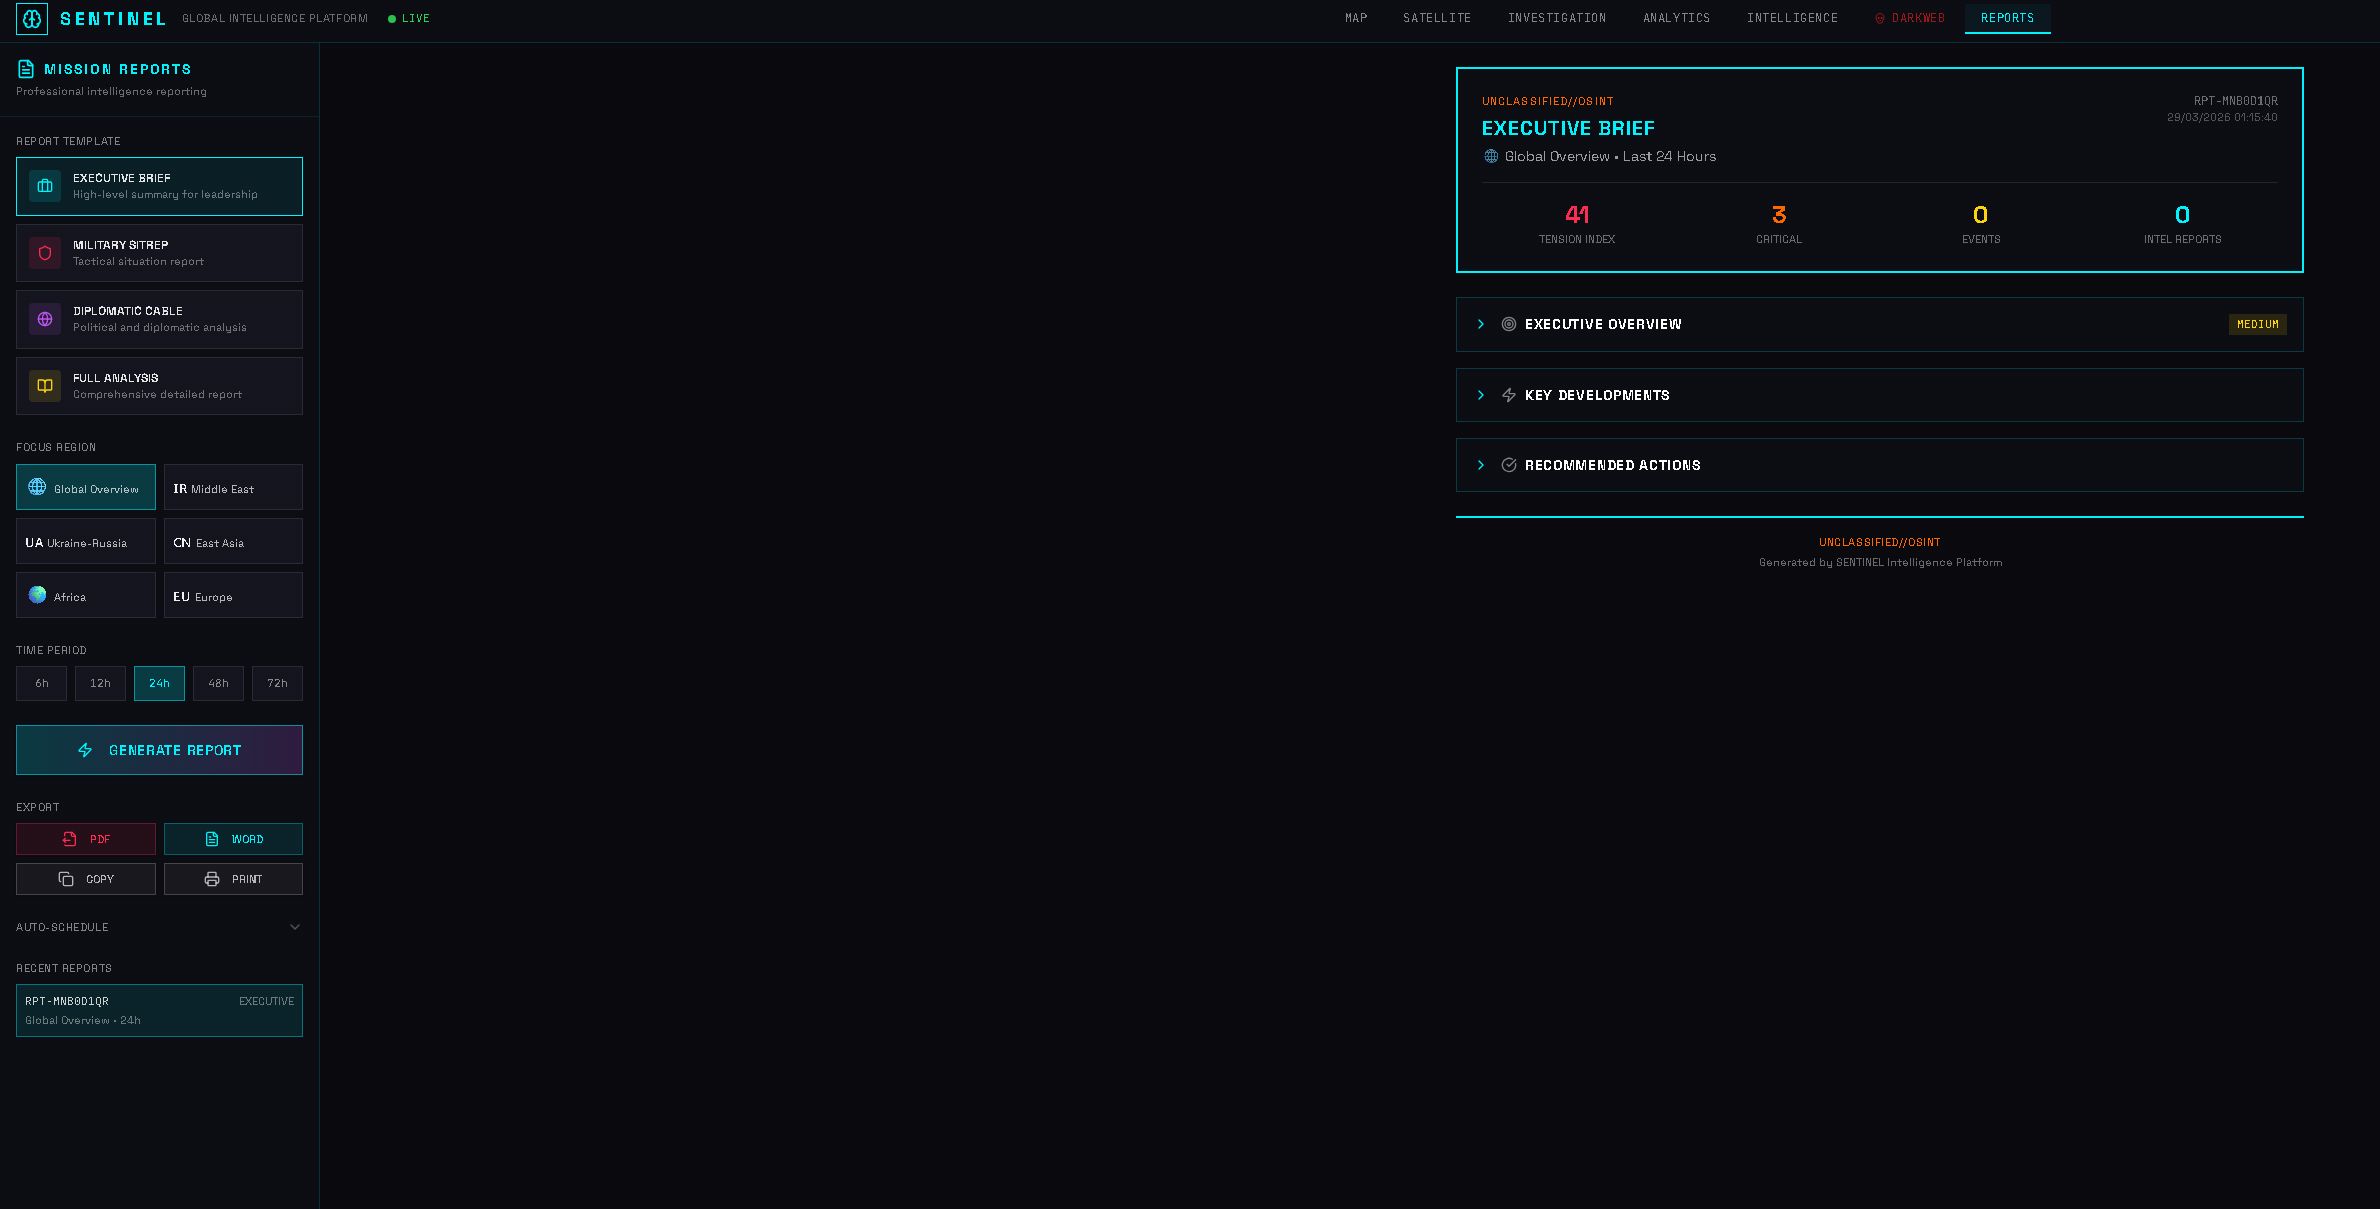Click the checkmark icon beside Recommended Actions
Image resolution: width=2380 pixels, height=1209 pixels.
[x=1509, y=465]
